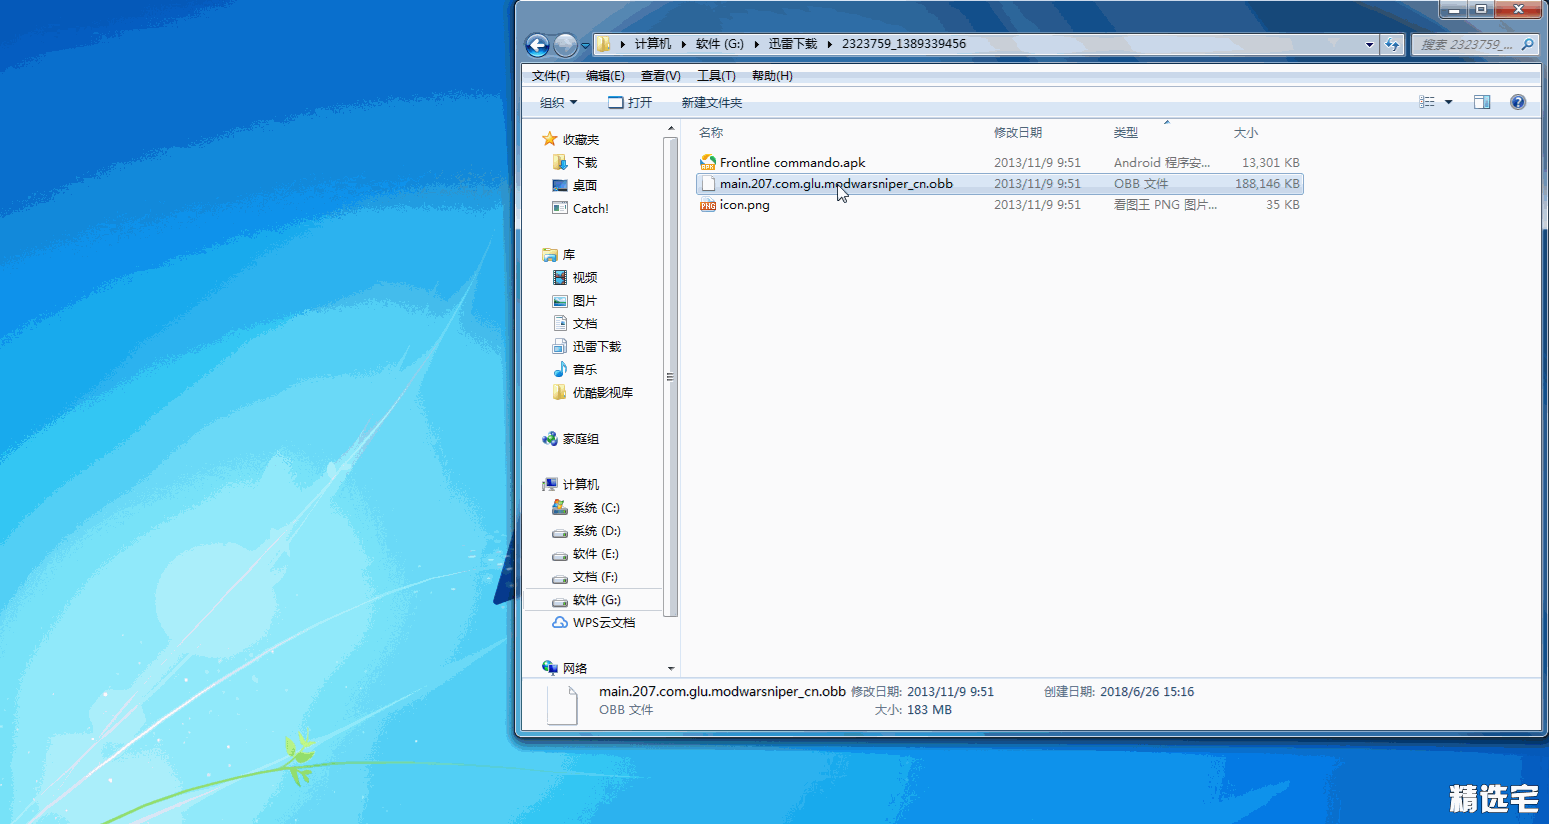1549x824 pixels.
Task: Click the Frontline commando.apk file icon
Action: 708,162
